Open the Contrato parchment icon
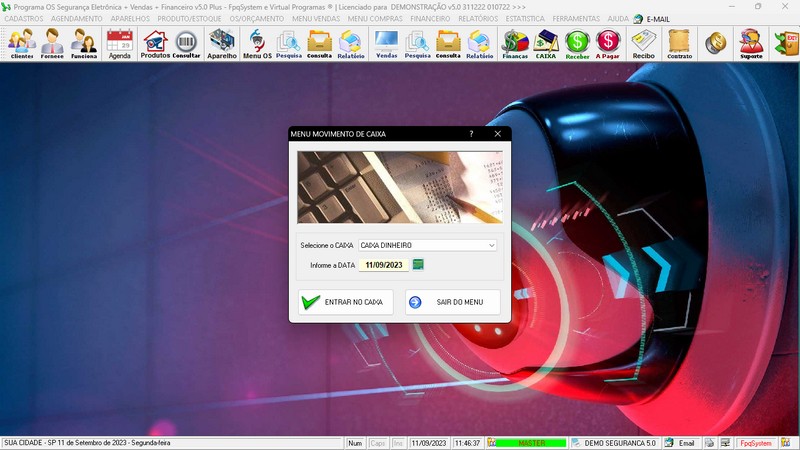800x450 pixels. click(x=680, y=44)
